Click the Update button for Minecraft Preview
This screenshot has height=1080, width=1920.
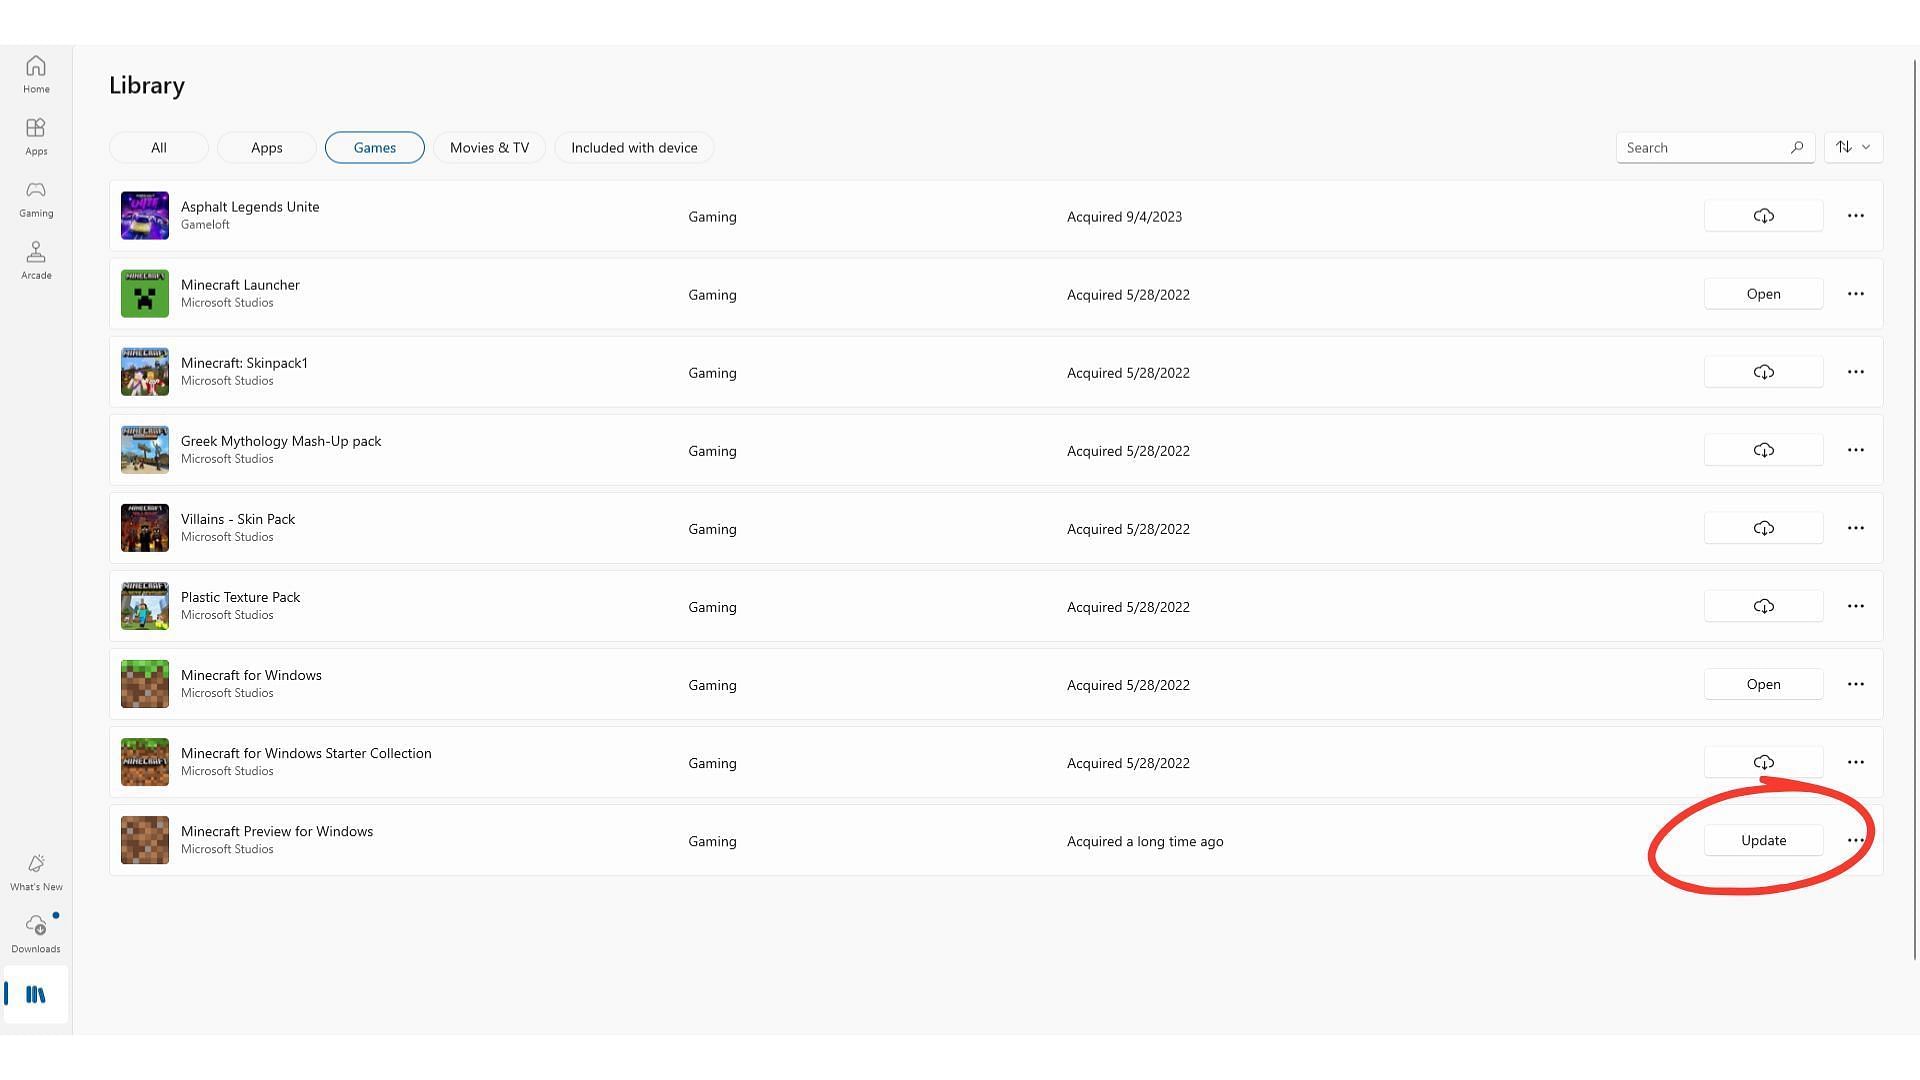(1763, 840)
